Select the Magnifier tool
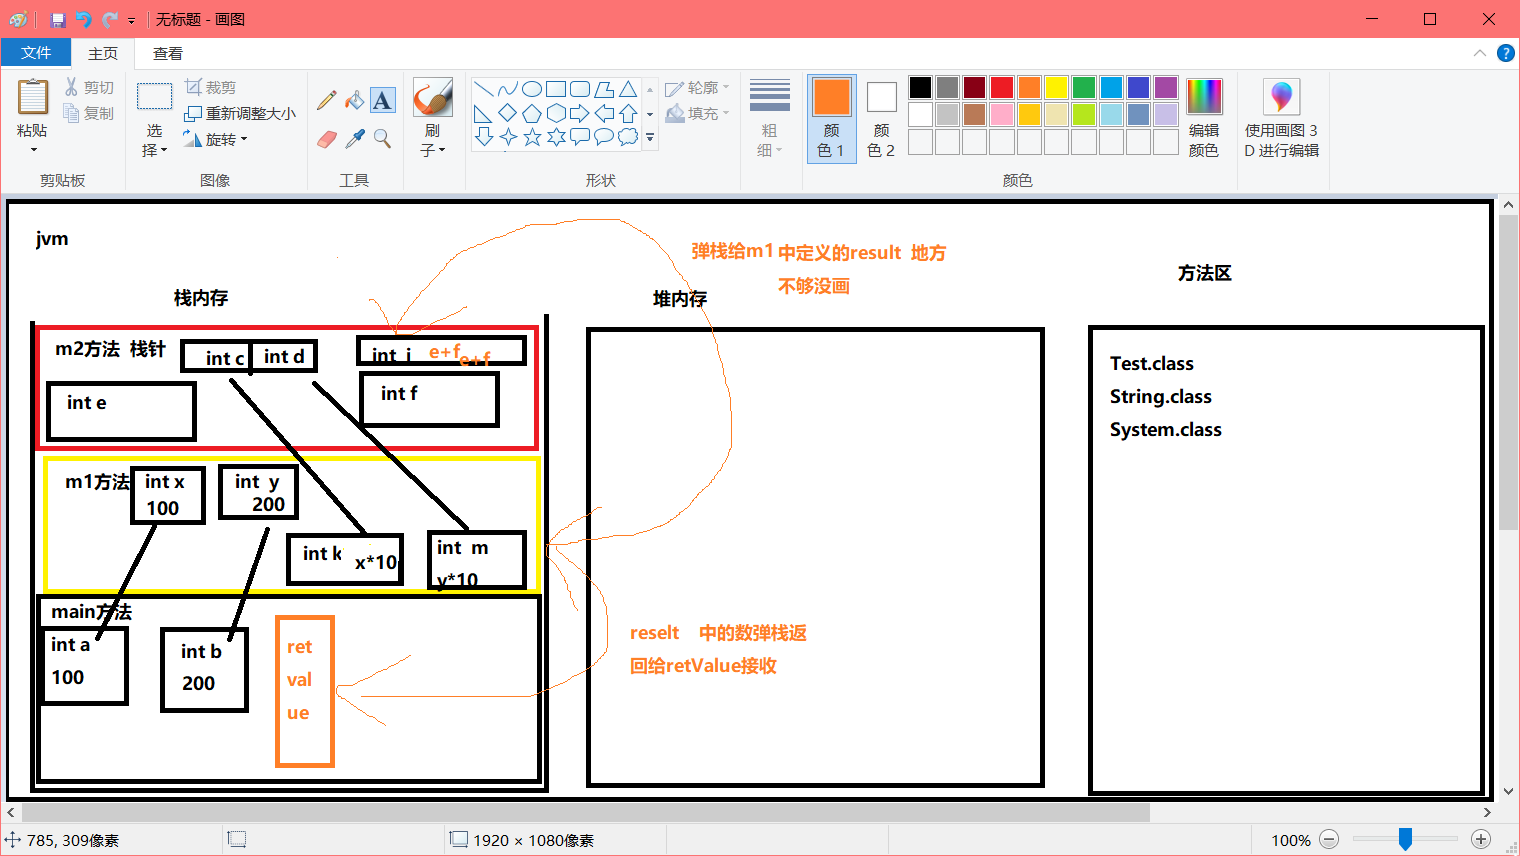 [x=382, y=139]
